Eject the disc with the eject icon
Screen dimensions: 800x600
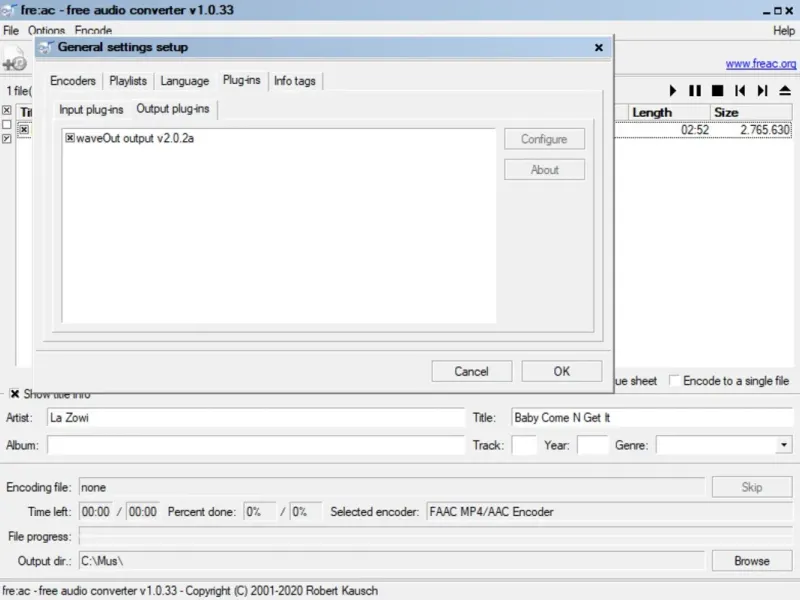point(785,91)
